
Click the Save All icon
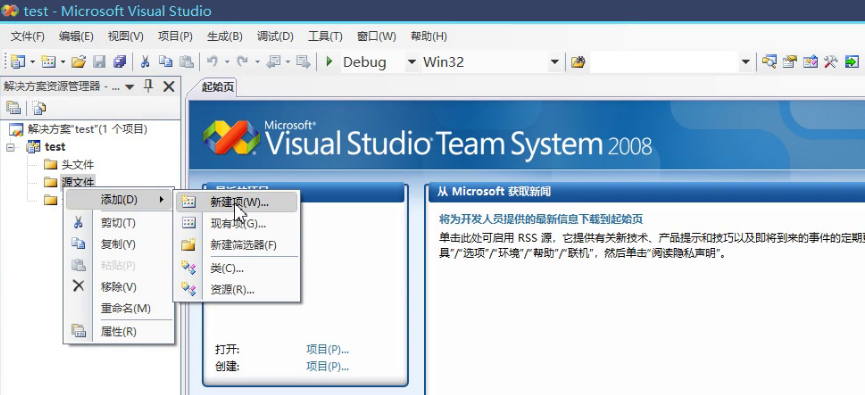(119, 62)
